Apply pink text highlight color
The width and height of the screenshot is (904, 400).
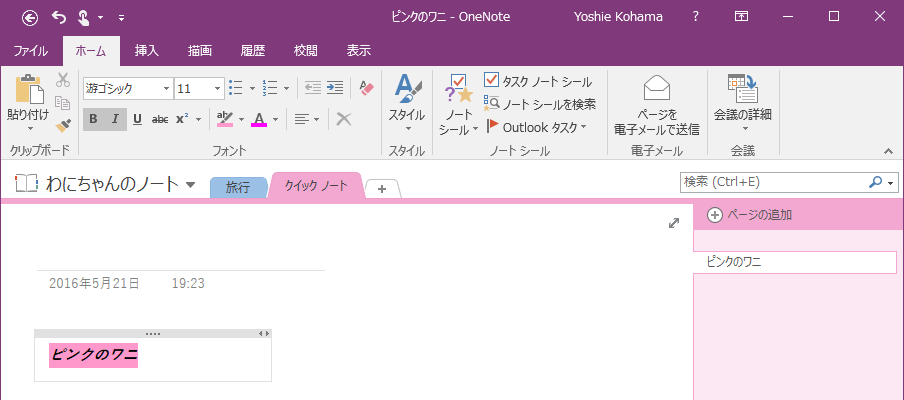tap(224, 119)
